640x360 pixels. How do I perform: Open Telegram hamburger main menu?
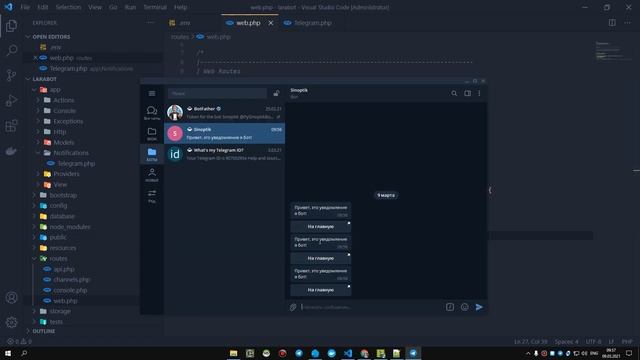tap(152, 93)
